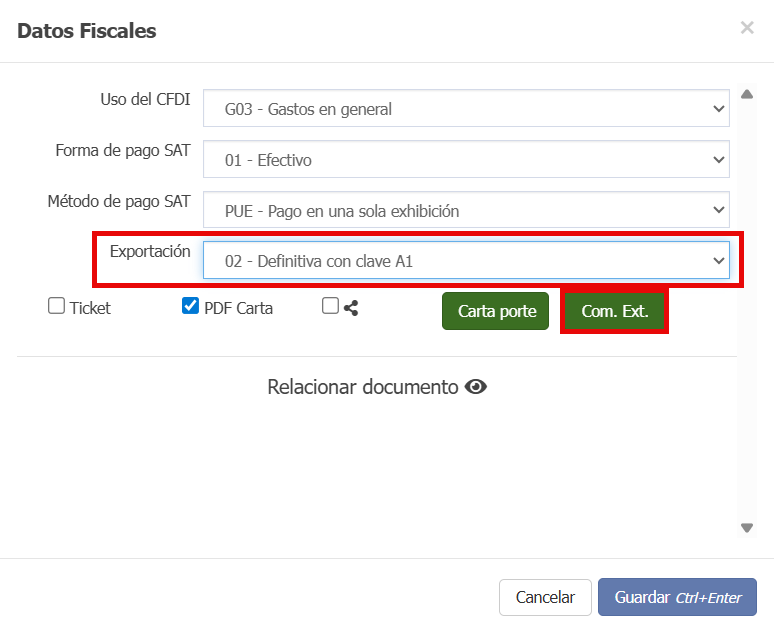774x636 pixels.
Task: Click the scroll up arrow of the dialog
Action: [x=746, y=96]
